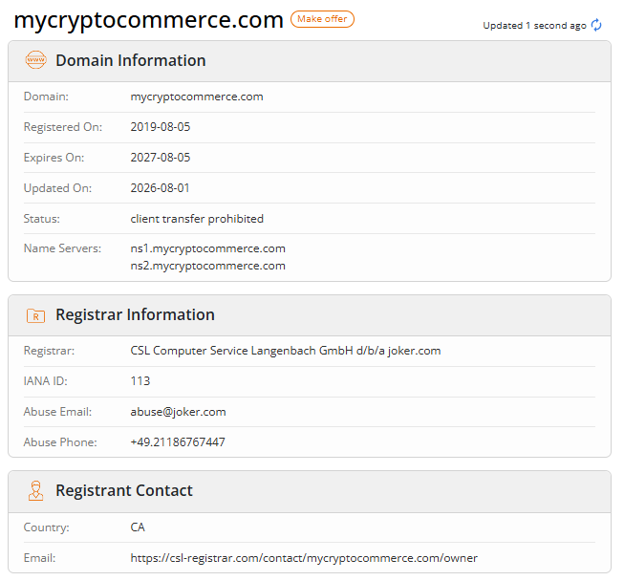
Task: Click the Registrant Contact person icon
Action: [x=36, y=491]
